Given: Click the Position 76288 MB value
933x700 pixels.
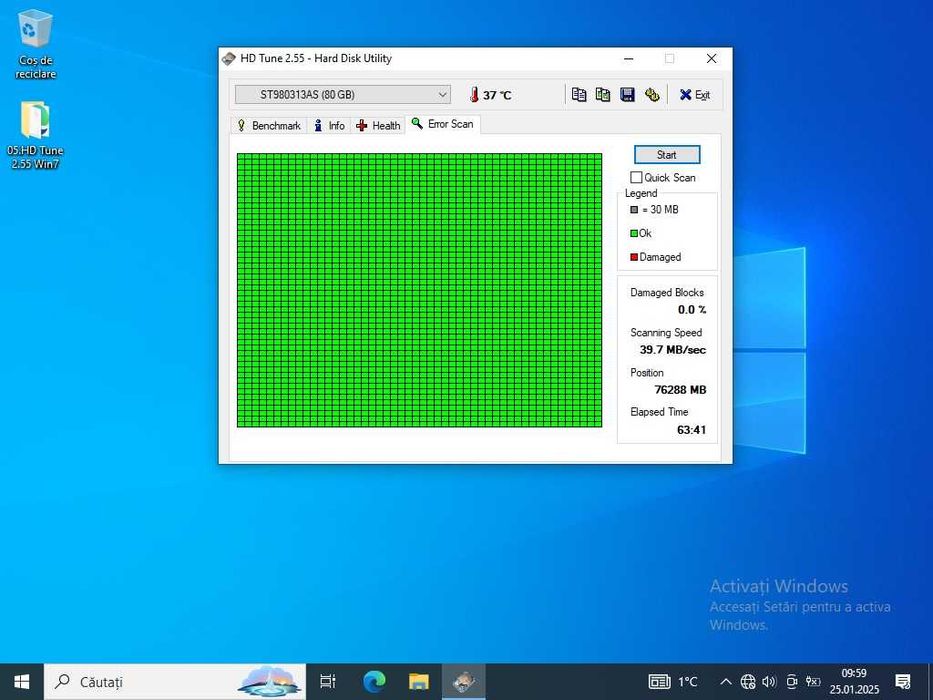Looking at the screenshot, I should click(680, 390).
